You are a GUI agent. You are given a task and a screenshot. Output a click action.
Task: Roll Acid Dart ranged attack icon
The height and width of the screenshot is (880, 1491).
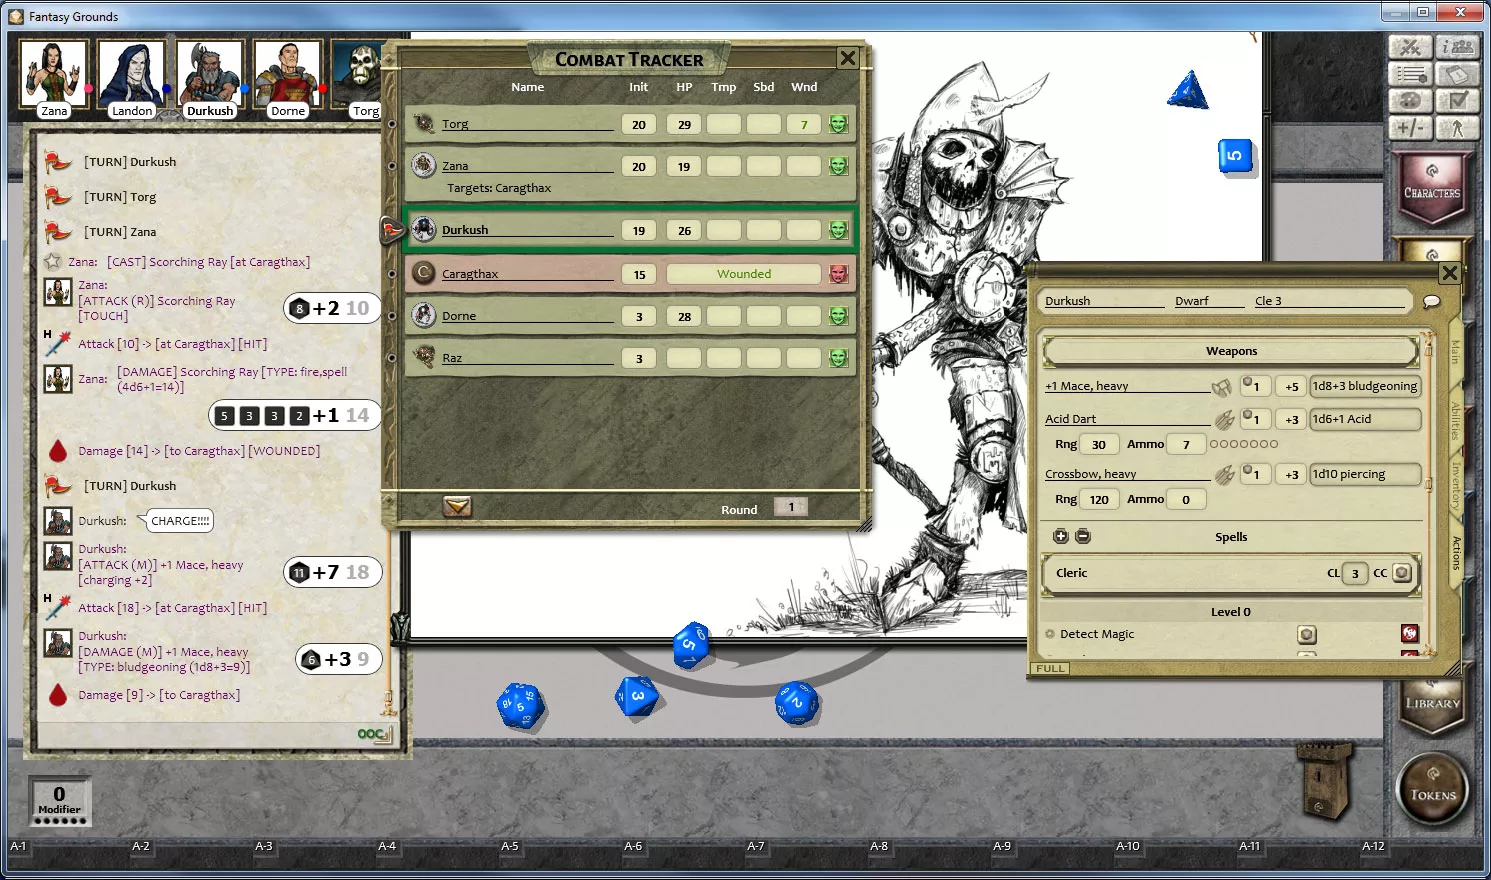pos(1224,419)
